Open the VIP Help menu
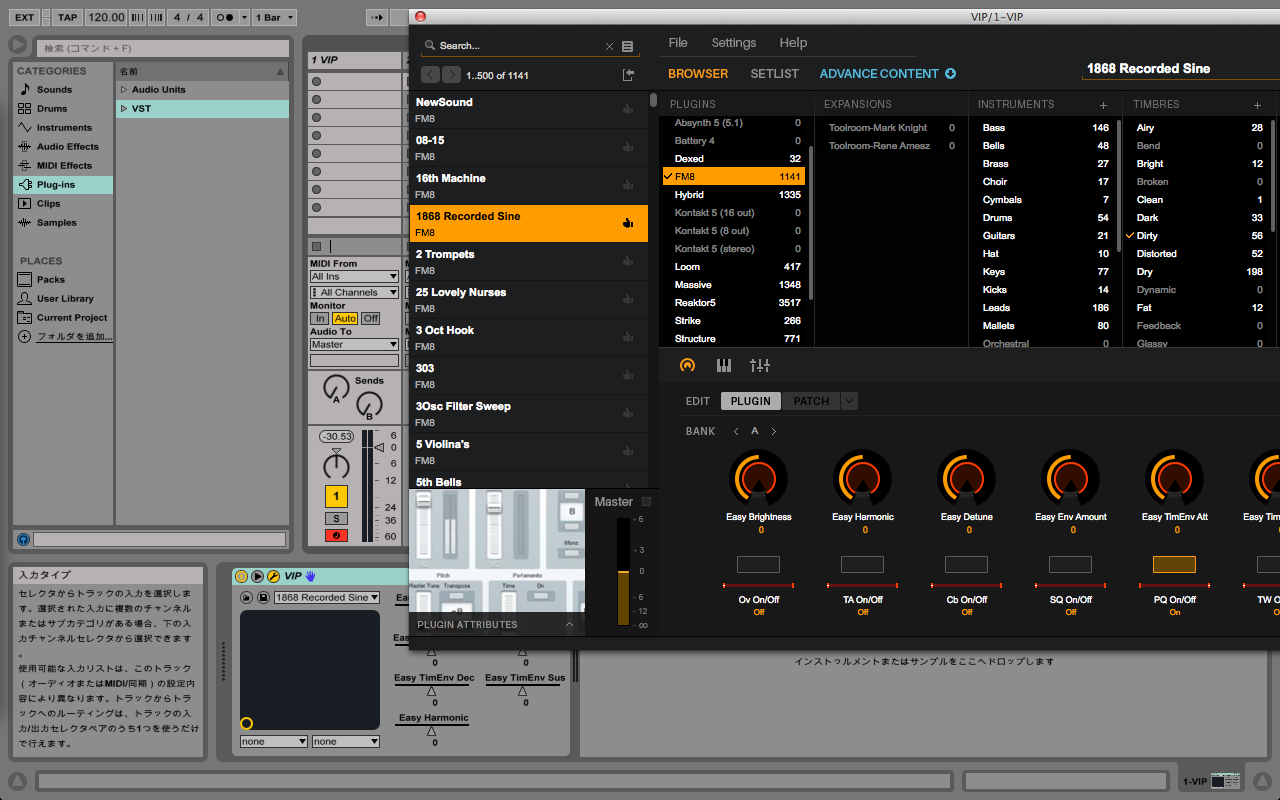Viewport: 1280px width, 800px height. coord(793,43)
